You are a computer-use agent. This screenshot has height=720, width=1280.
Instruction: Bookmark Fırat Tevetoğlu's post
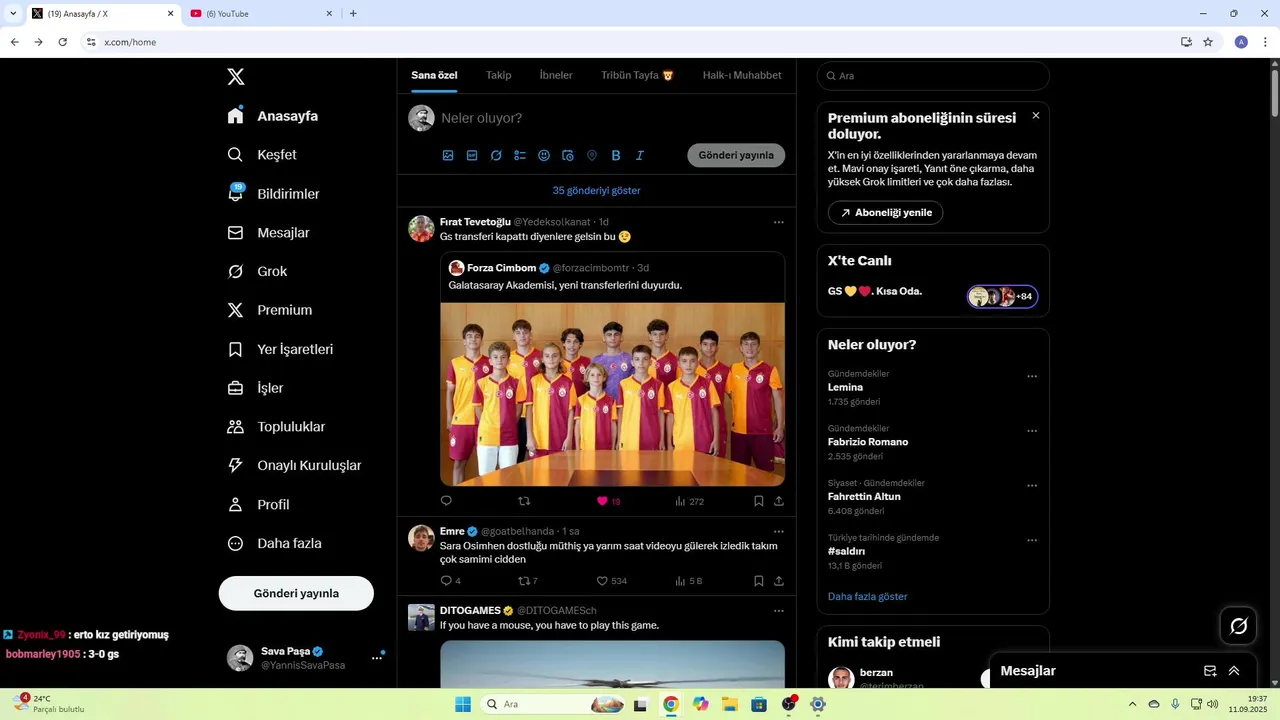point(759,501)
